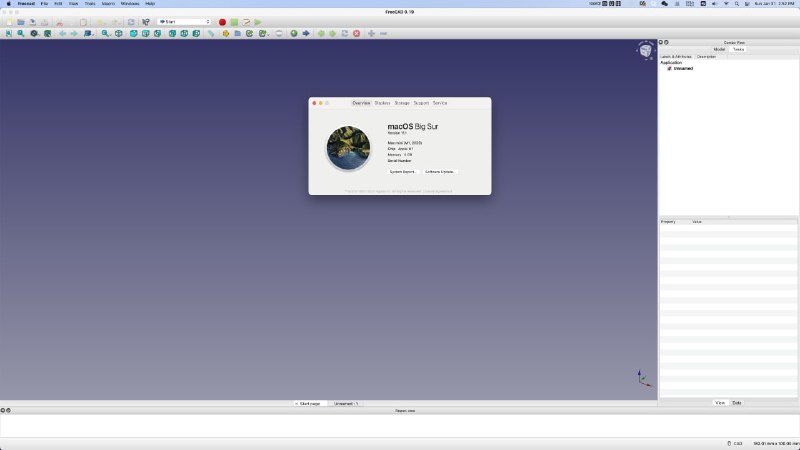This screenshot has width=800, height=450.
Task: Open the Help menu
Action: 150,4
